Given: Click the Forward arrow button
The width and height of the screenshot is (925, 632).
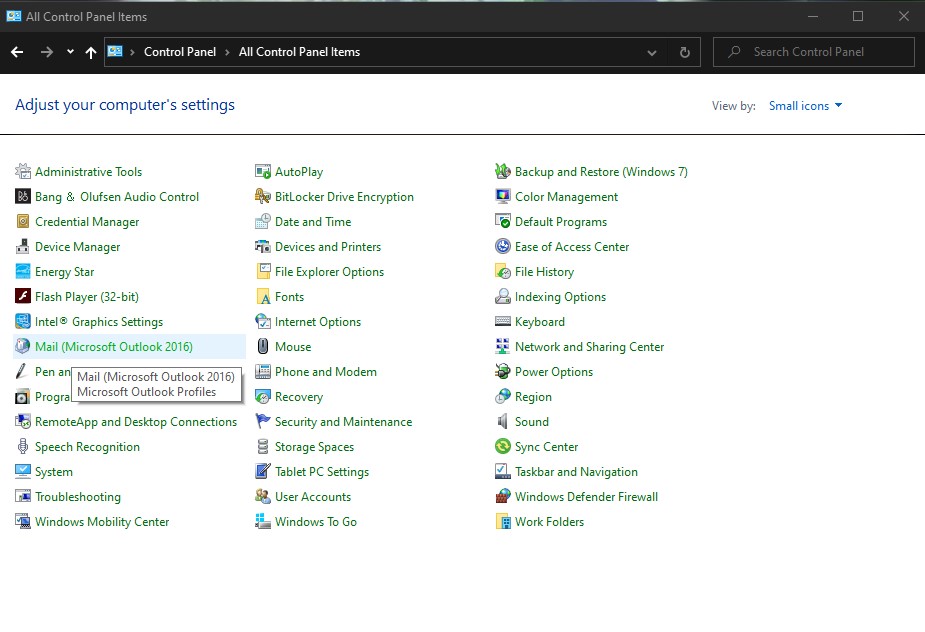Looking at the screenshot, I should coord(47,52).
